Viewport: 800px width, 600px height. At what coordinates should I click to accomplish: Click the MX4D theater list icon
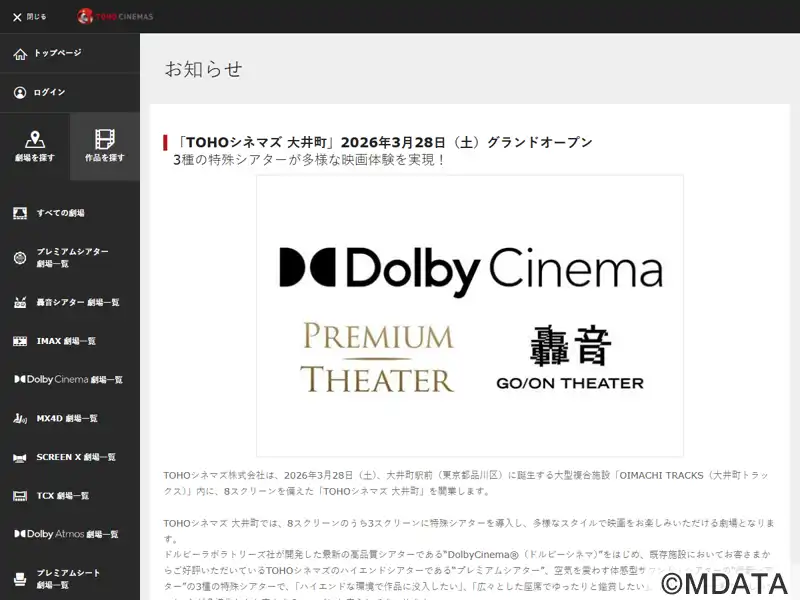point(20,418)
